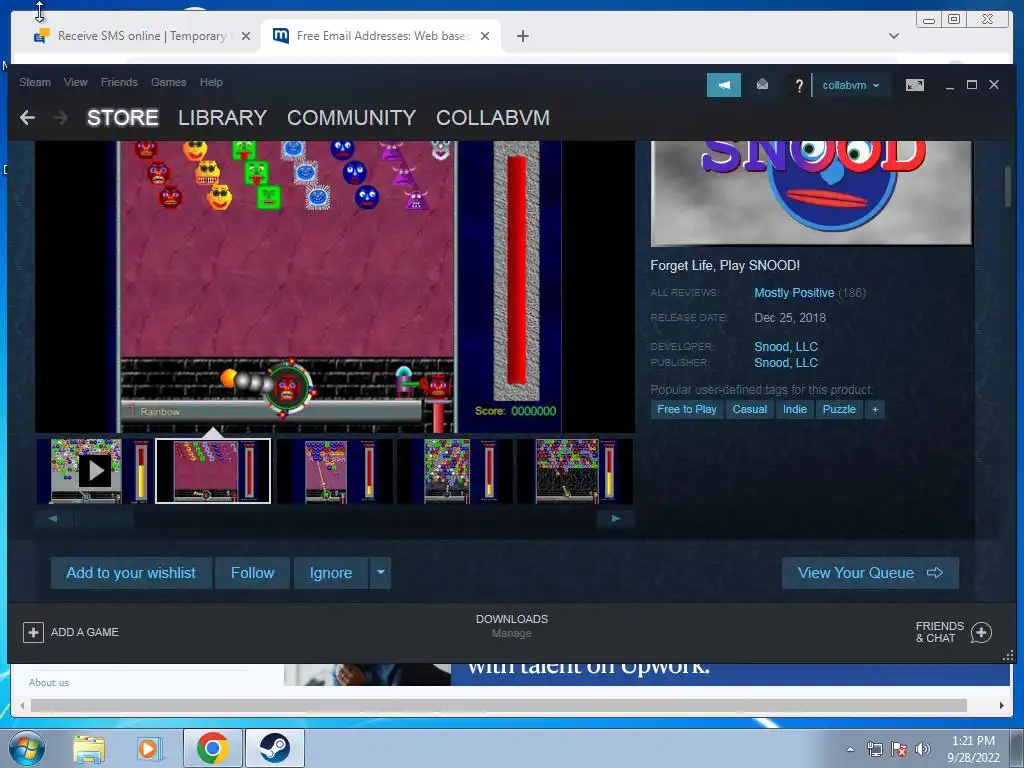
Task: Open network tray icon
Action: [x=874, y=749]
